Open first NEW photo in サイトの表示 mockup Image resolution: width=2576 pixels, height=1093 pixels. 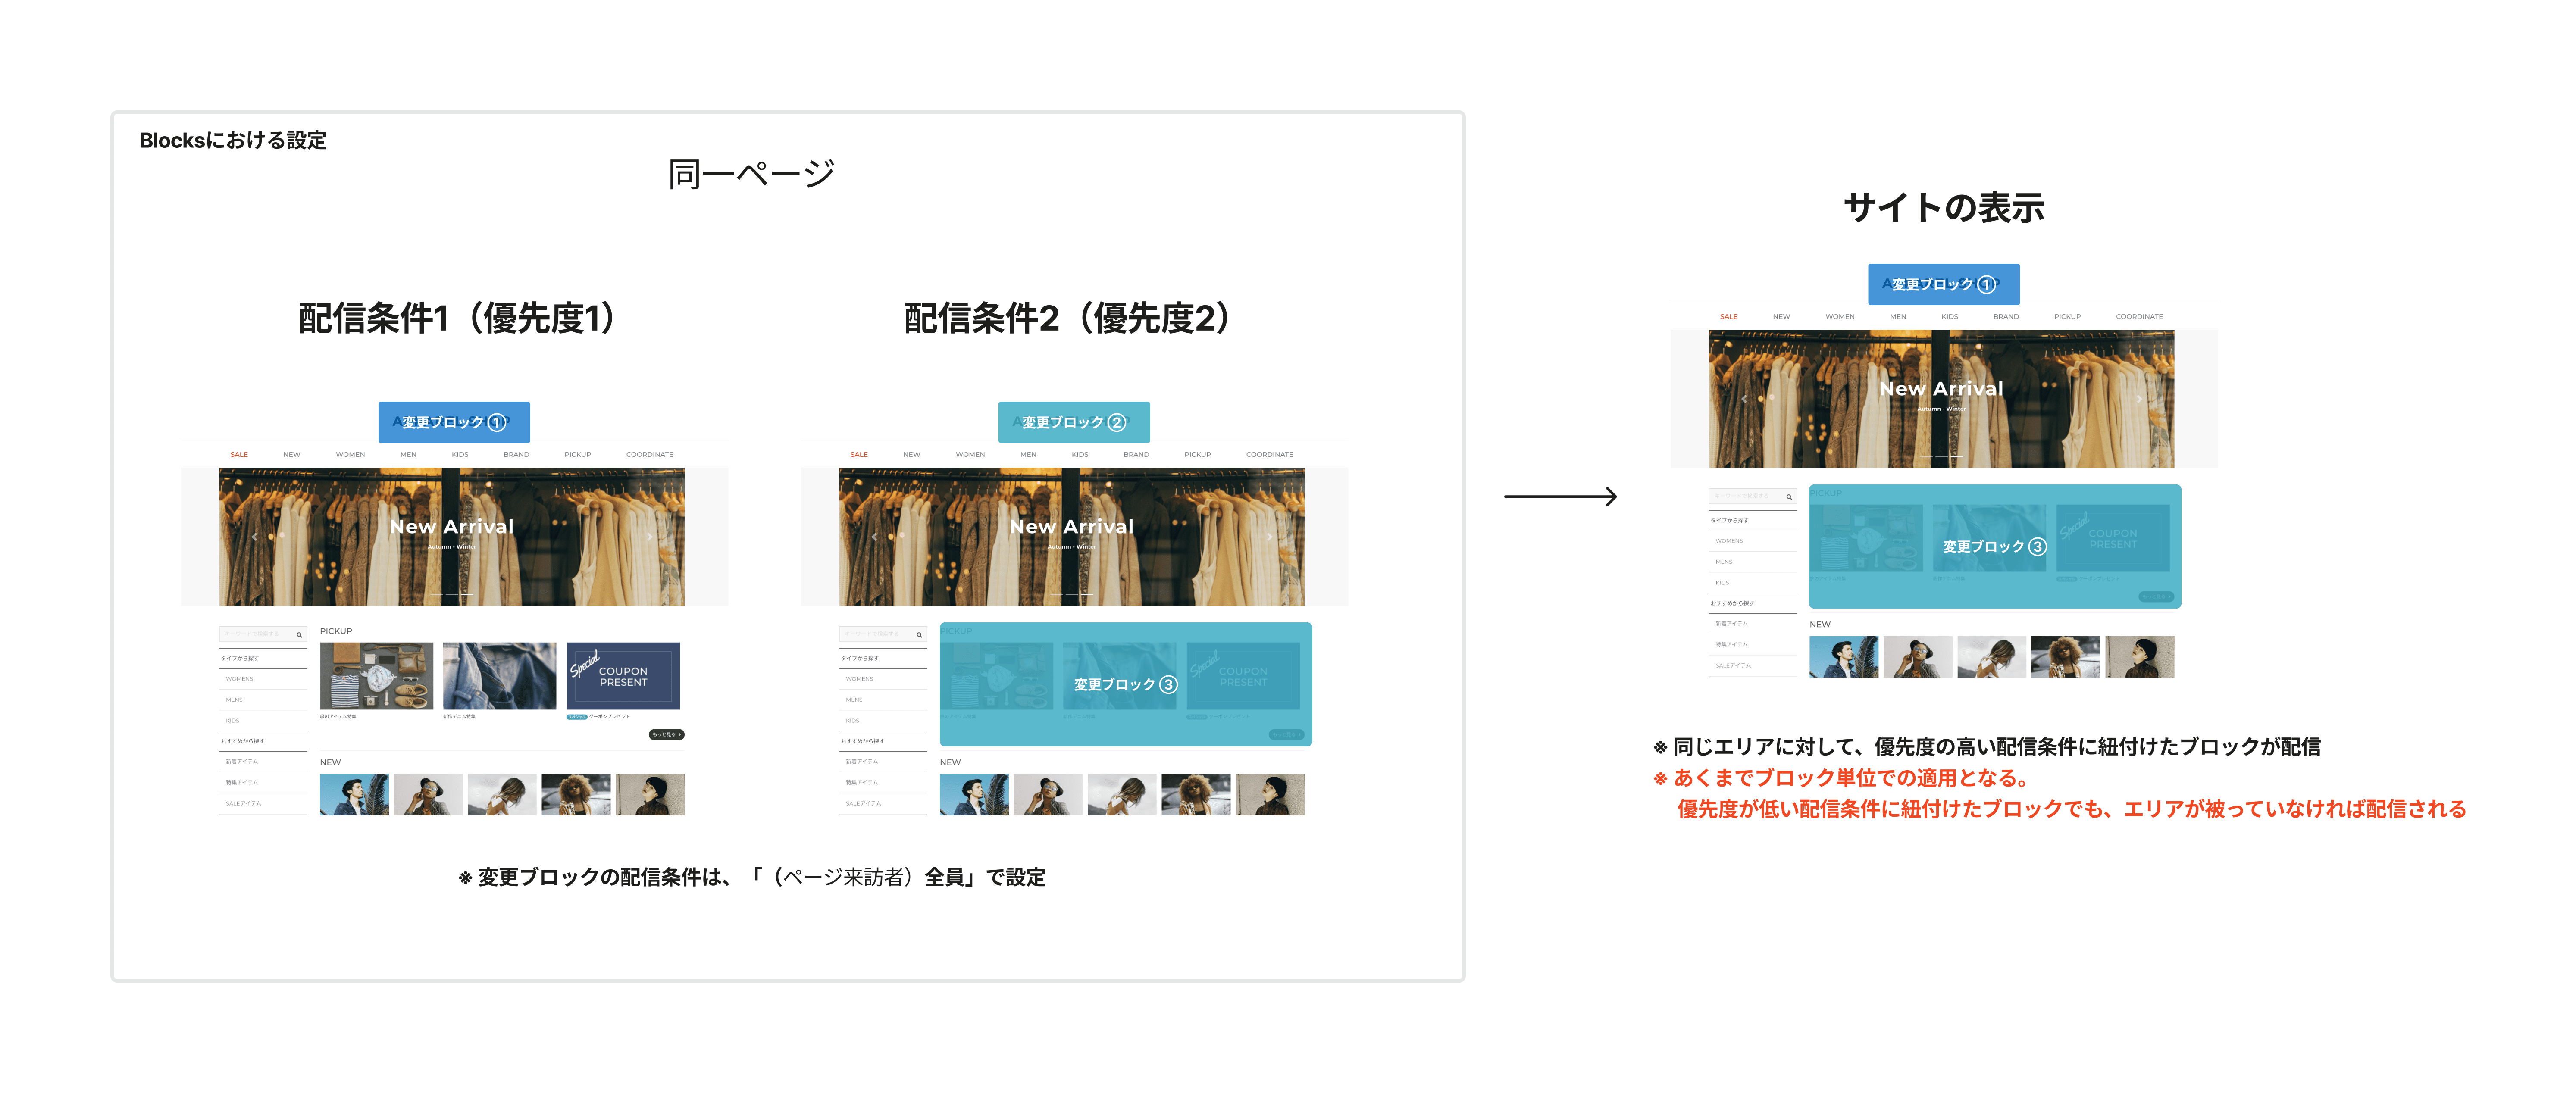click(x=1844, y=657)
